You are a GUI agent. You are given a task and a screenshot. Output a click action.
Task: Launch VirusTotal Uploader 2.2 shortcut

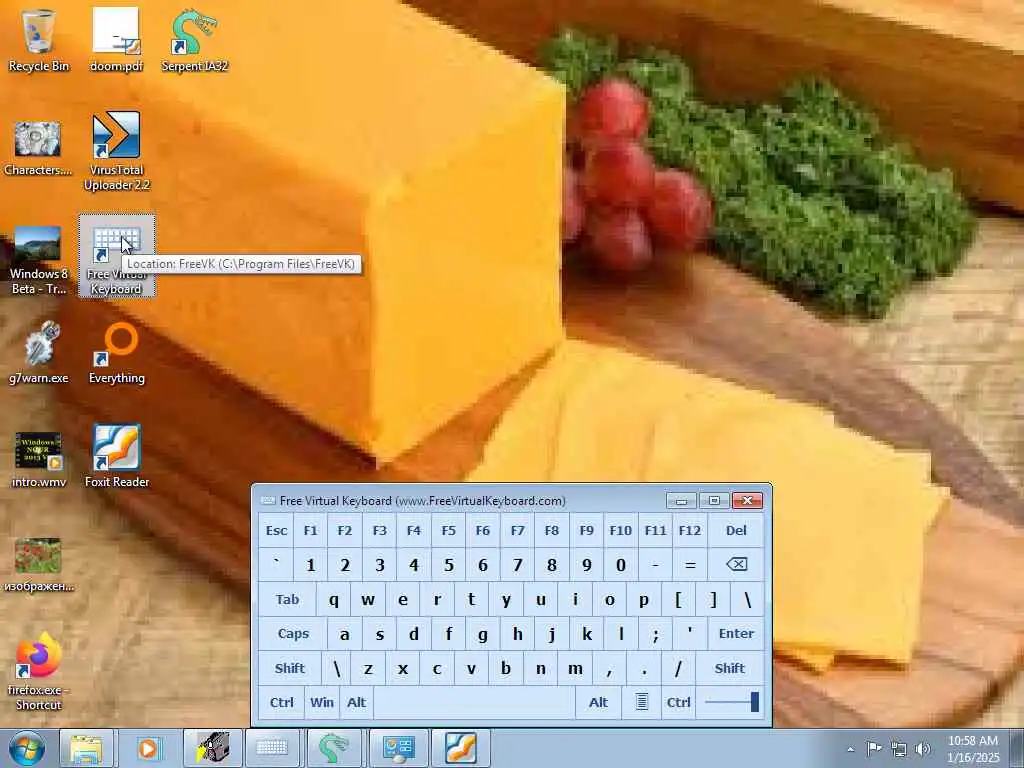116,152
